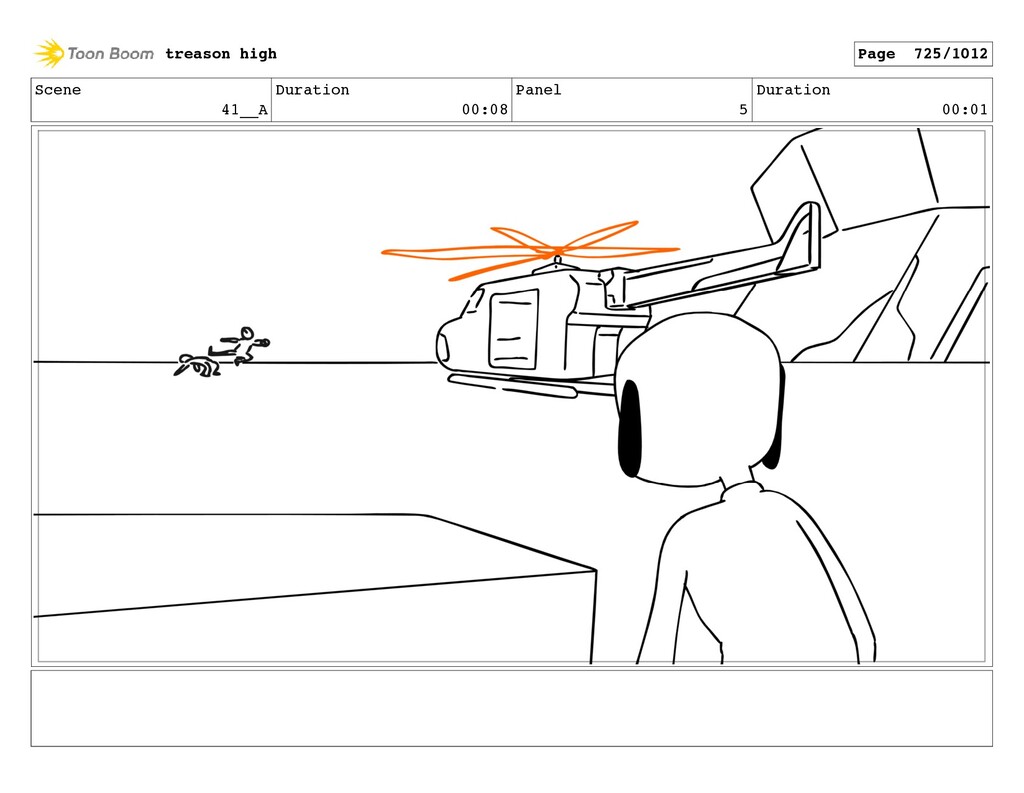
Task: Click the Toon Boom logo icon
Action: click(x=49, y=53)
